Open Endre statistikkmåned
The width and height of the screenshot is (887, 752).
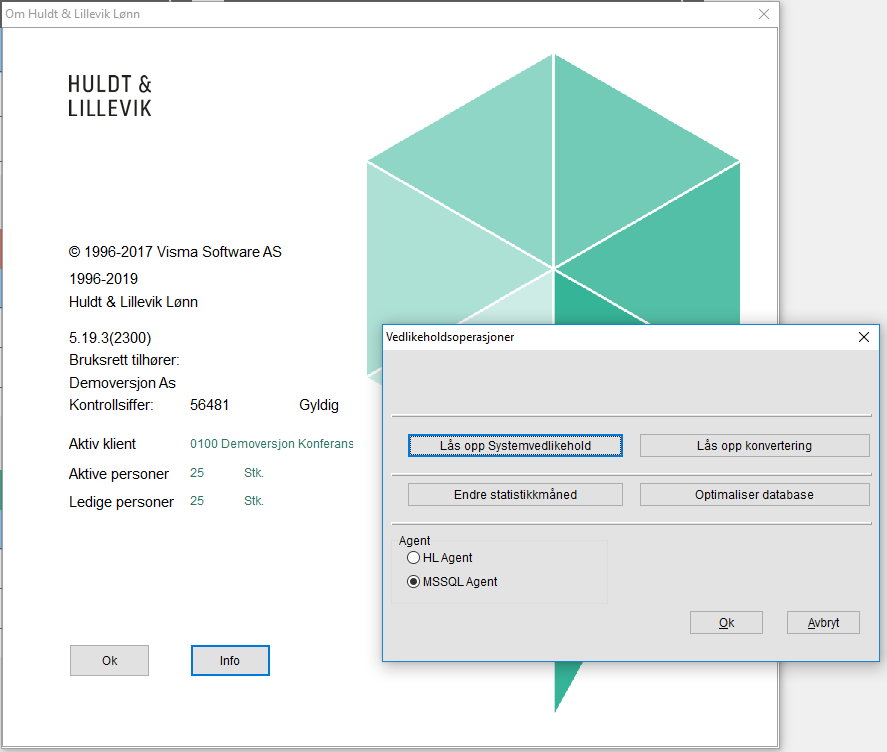tap(515, 495)
